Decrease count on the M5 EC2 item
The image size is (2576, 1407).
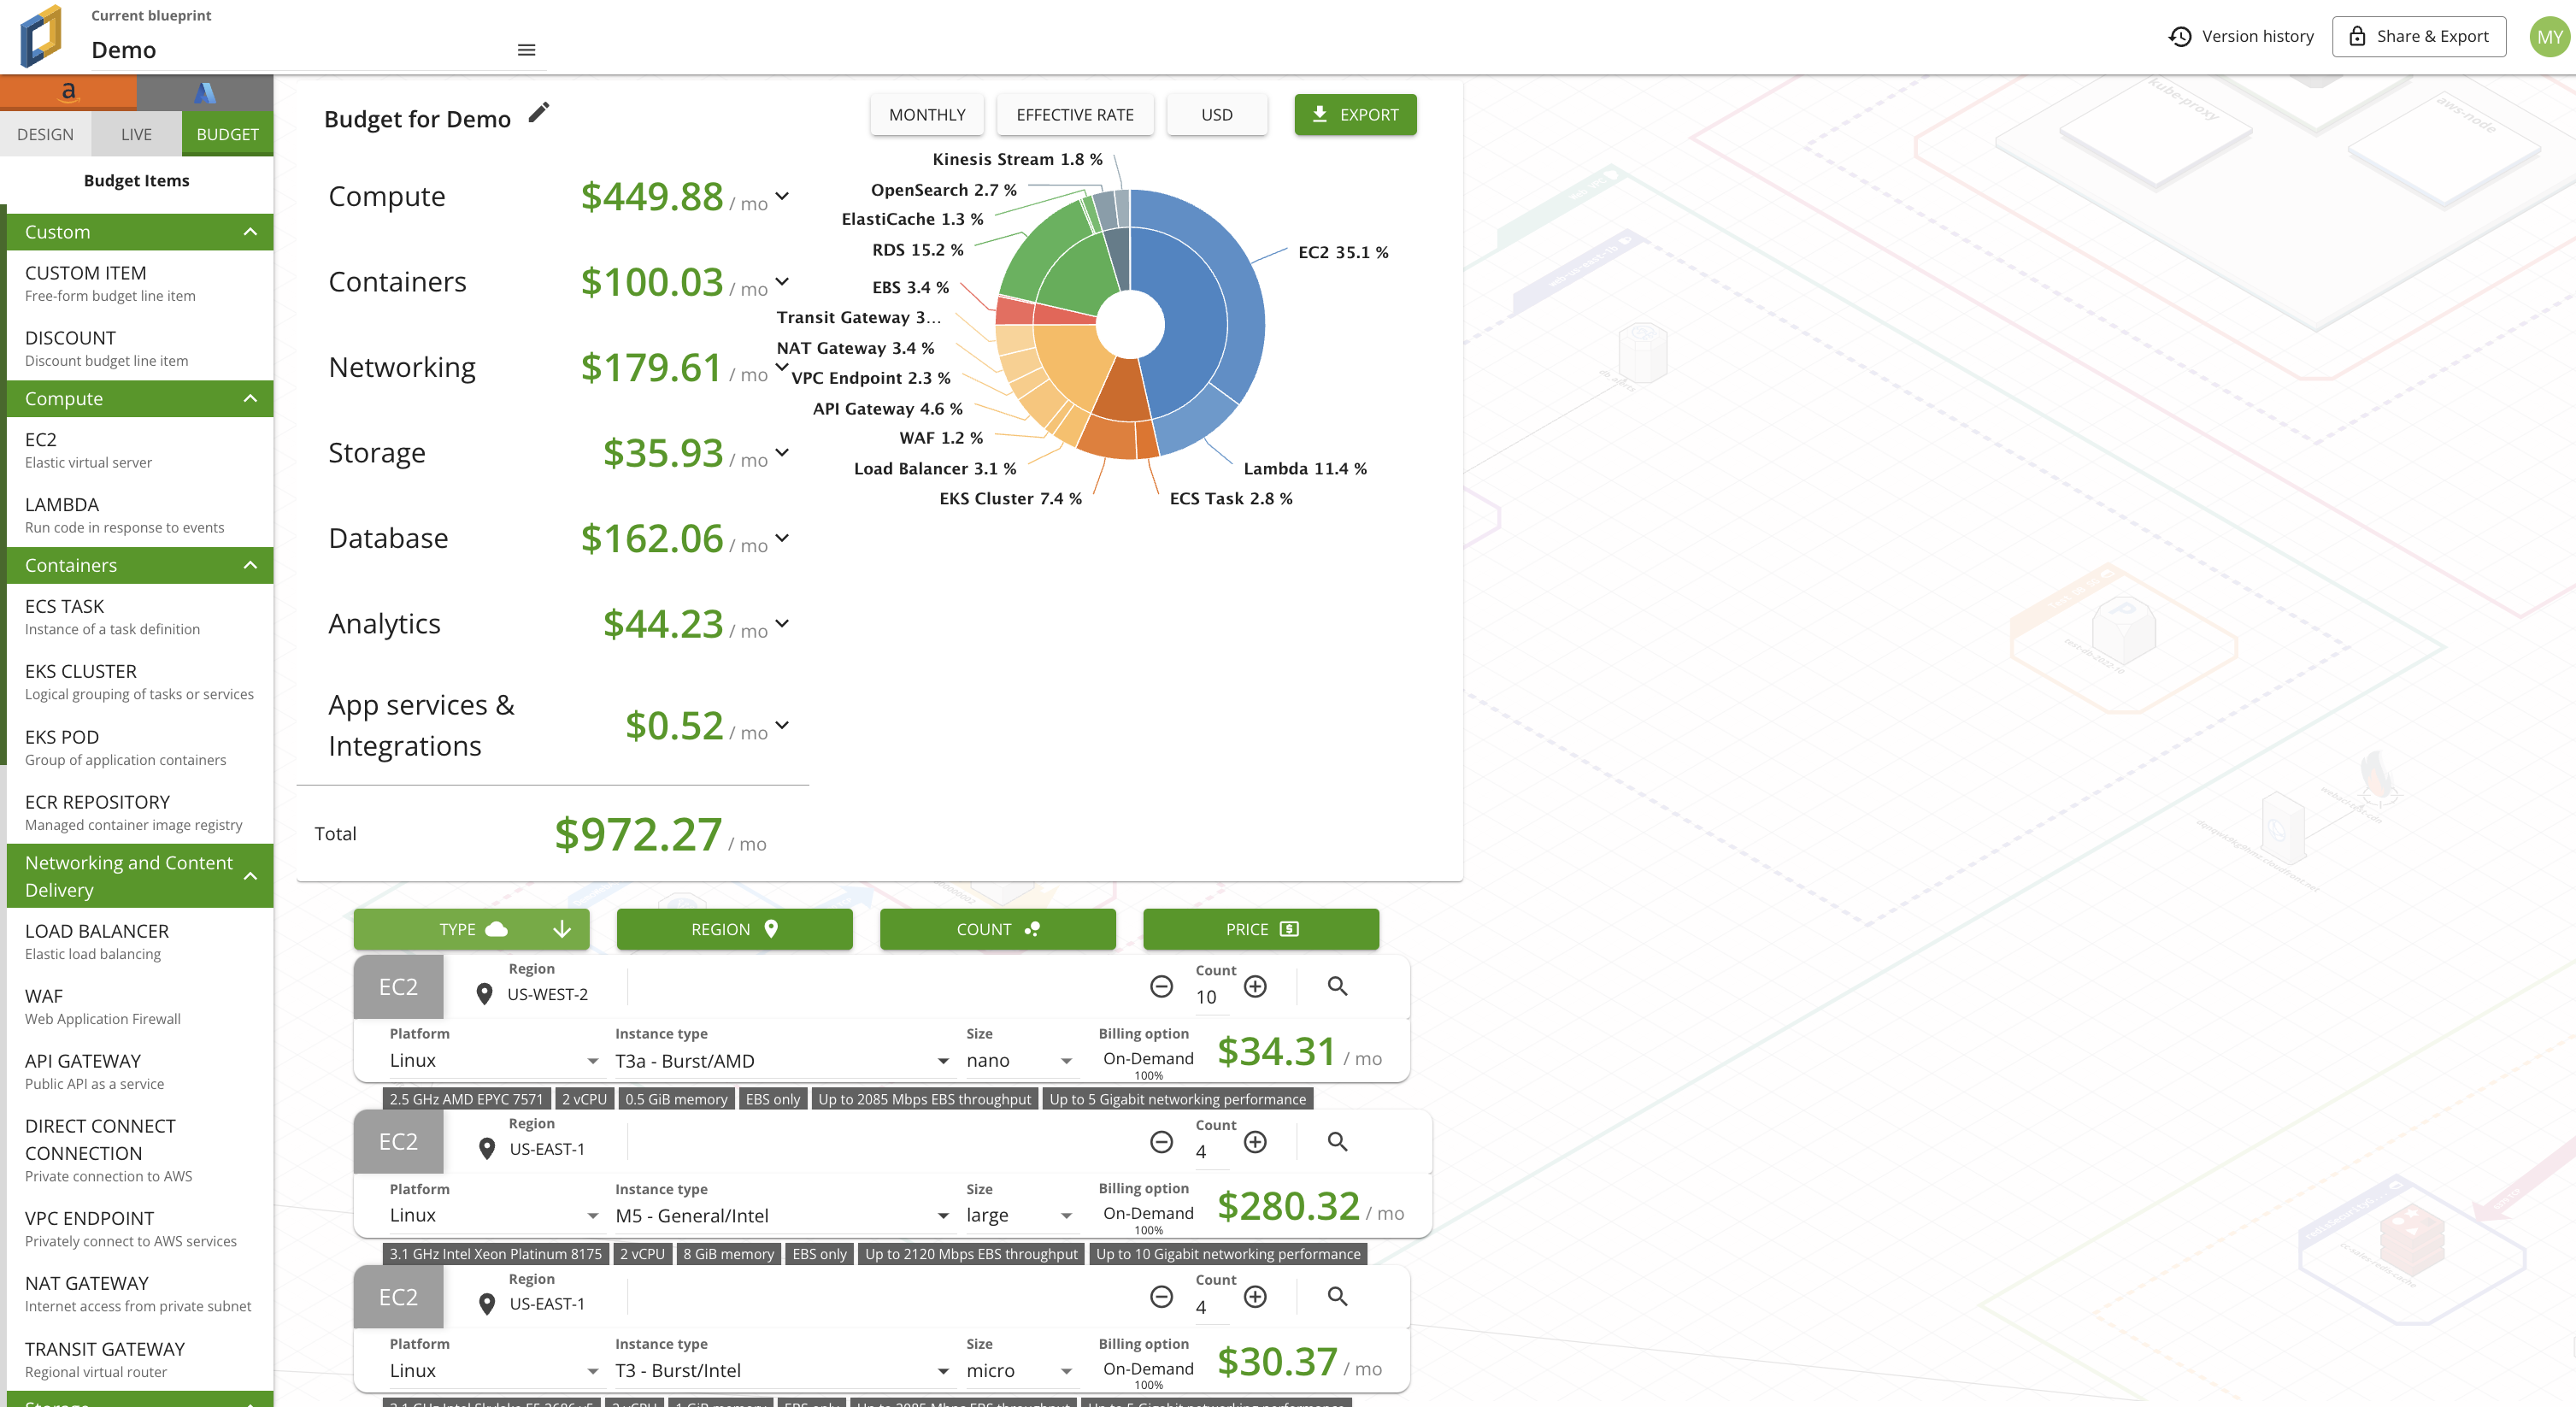click(1161, 1141)
